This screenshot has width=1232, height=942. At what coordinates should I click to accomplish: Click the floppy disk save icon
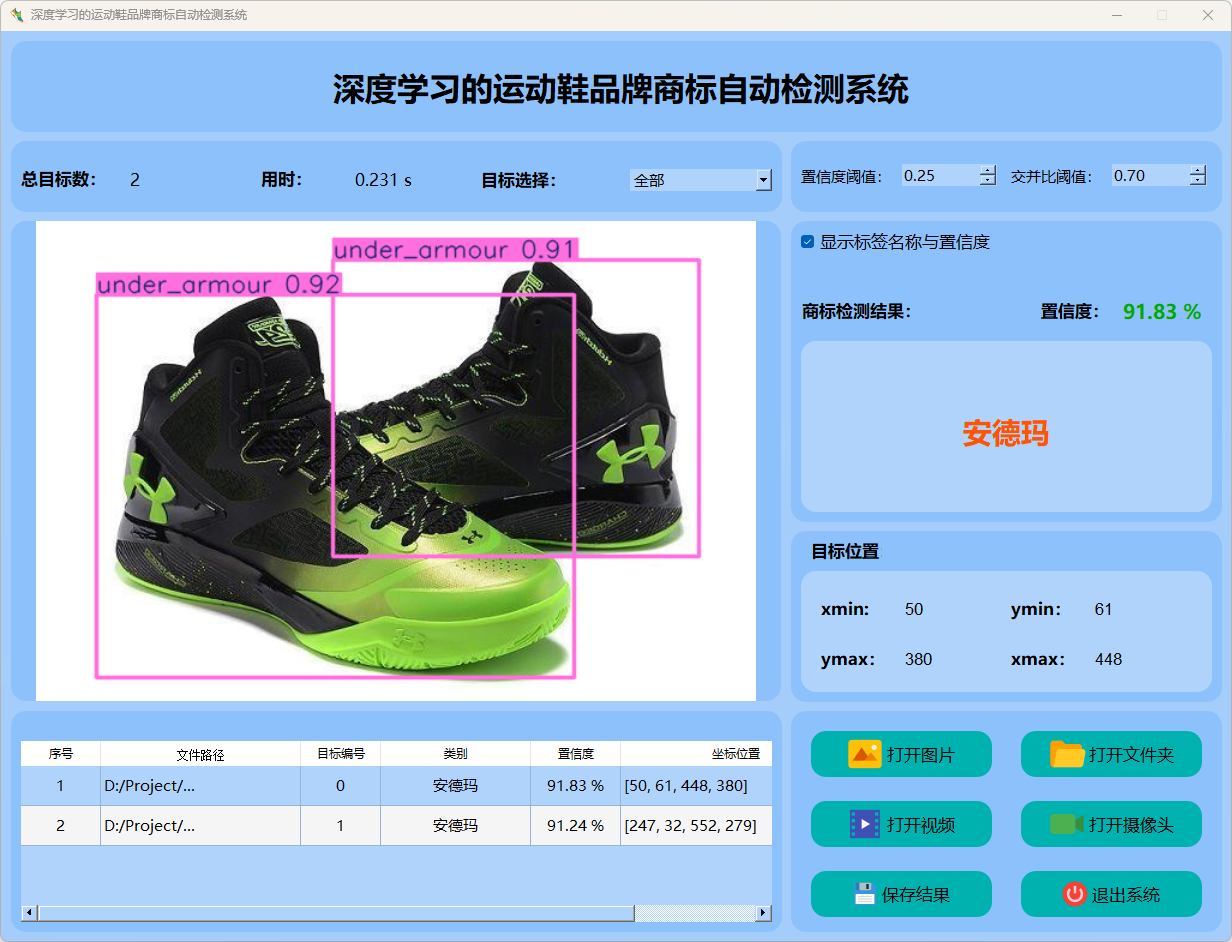coord(865,894)
